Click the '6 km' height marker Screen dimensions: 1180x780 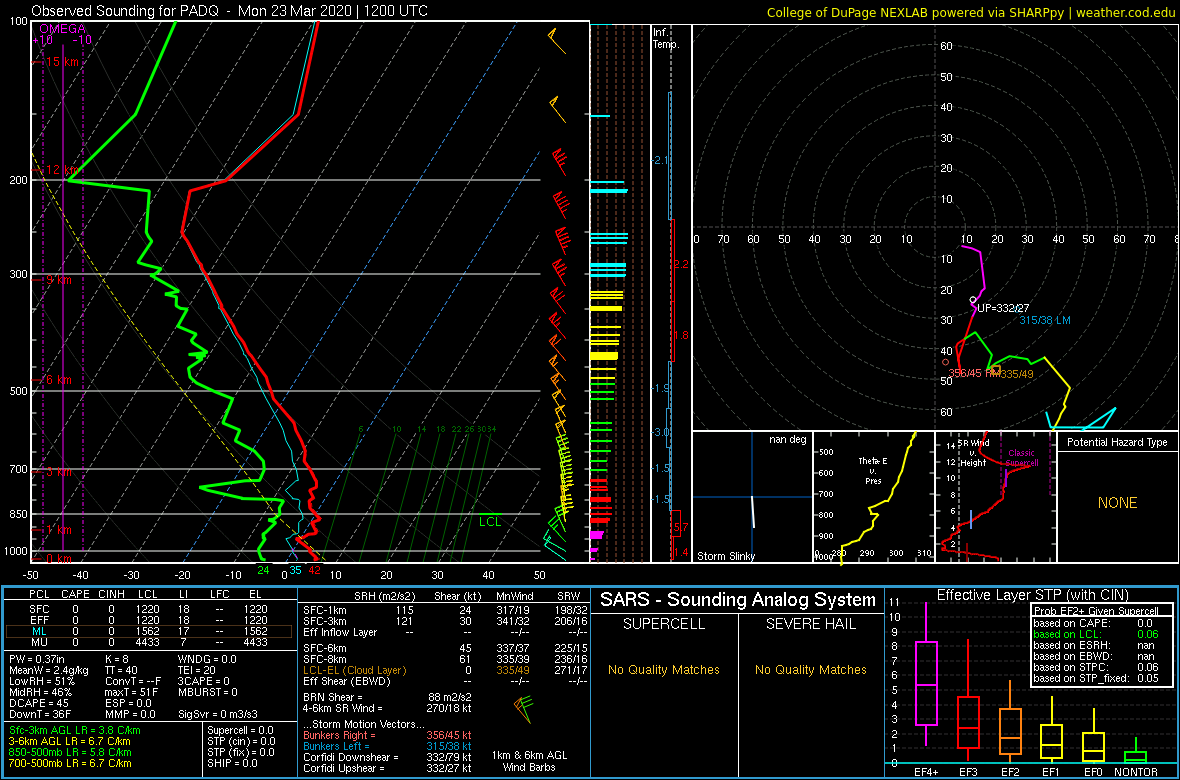(x=59, y=379)
